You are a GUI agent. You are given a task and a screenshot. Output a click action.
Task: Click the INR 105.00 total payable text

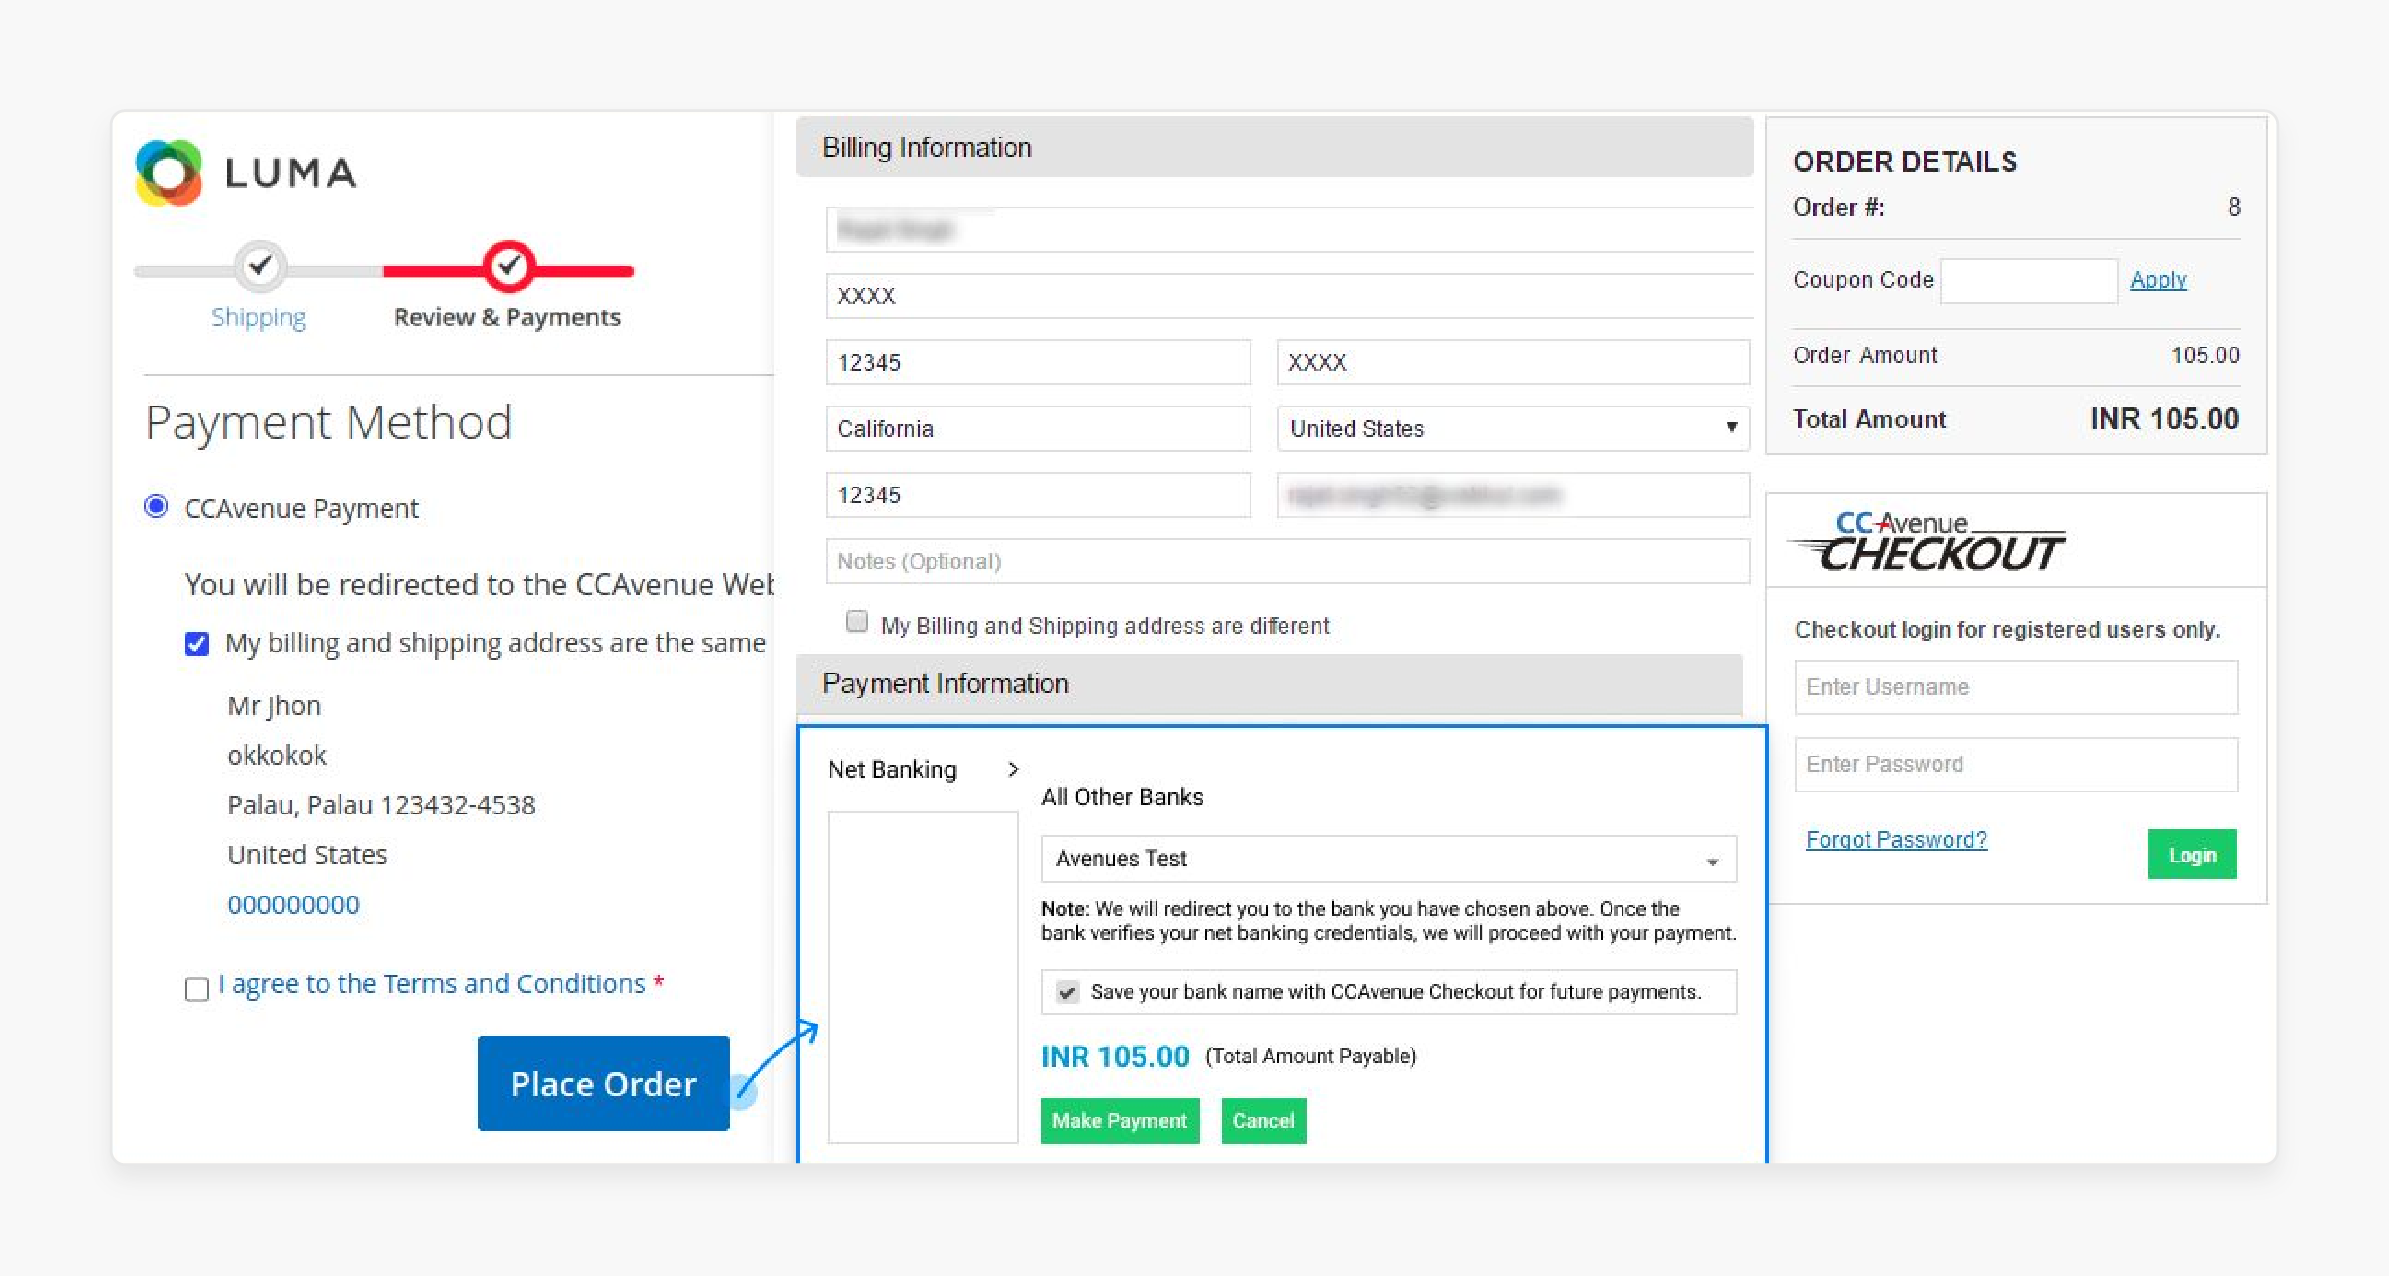coord(1115,1056)
